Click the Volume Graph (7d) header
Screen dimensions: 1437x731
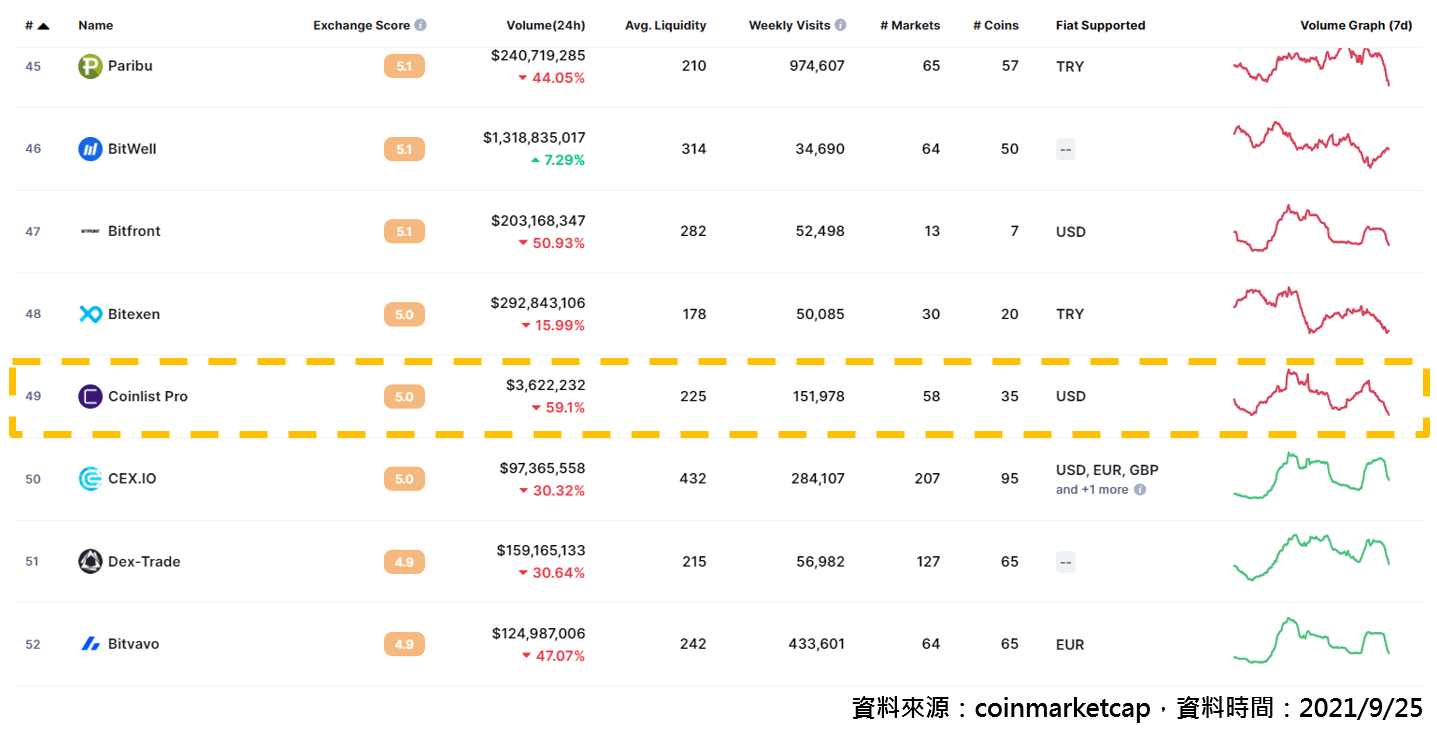click(1356, 25)
